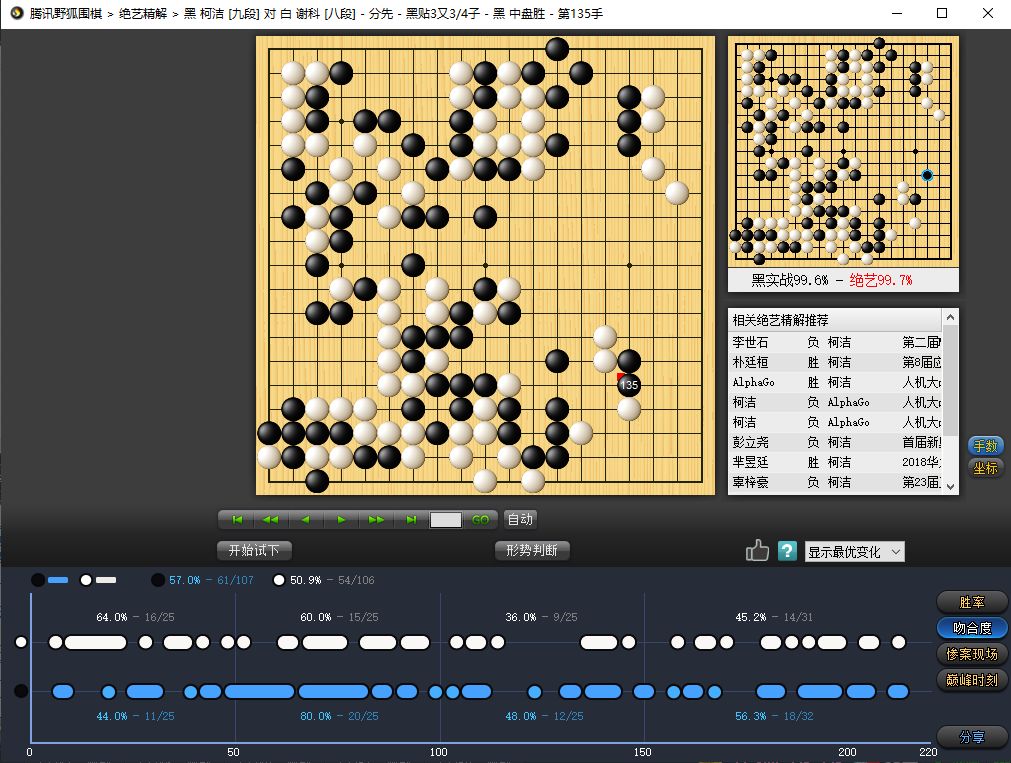The height and width of the screenshot is (763, 1011).
Task: Click the move number input field
Action: (446, 520)
